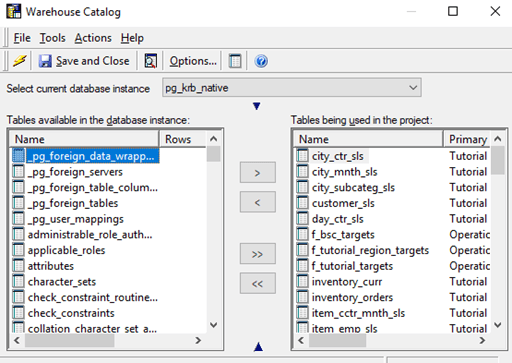Add all tables with >> button
The width and height of the screenshot is (512, 363).
pos(258,254)
